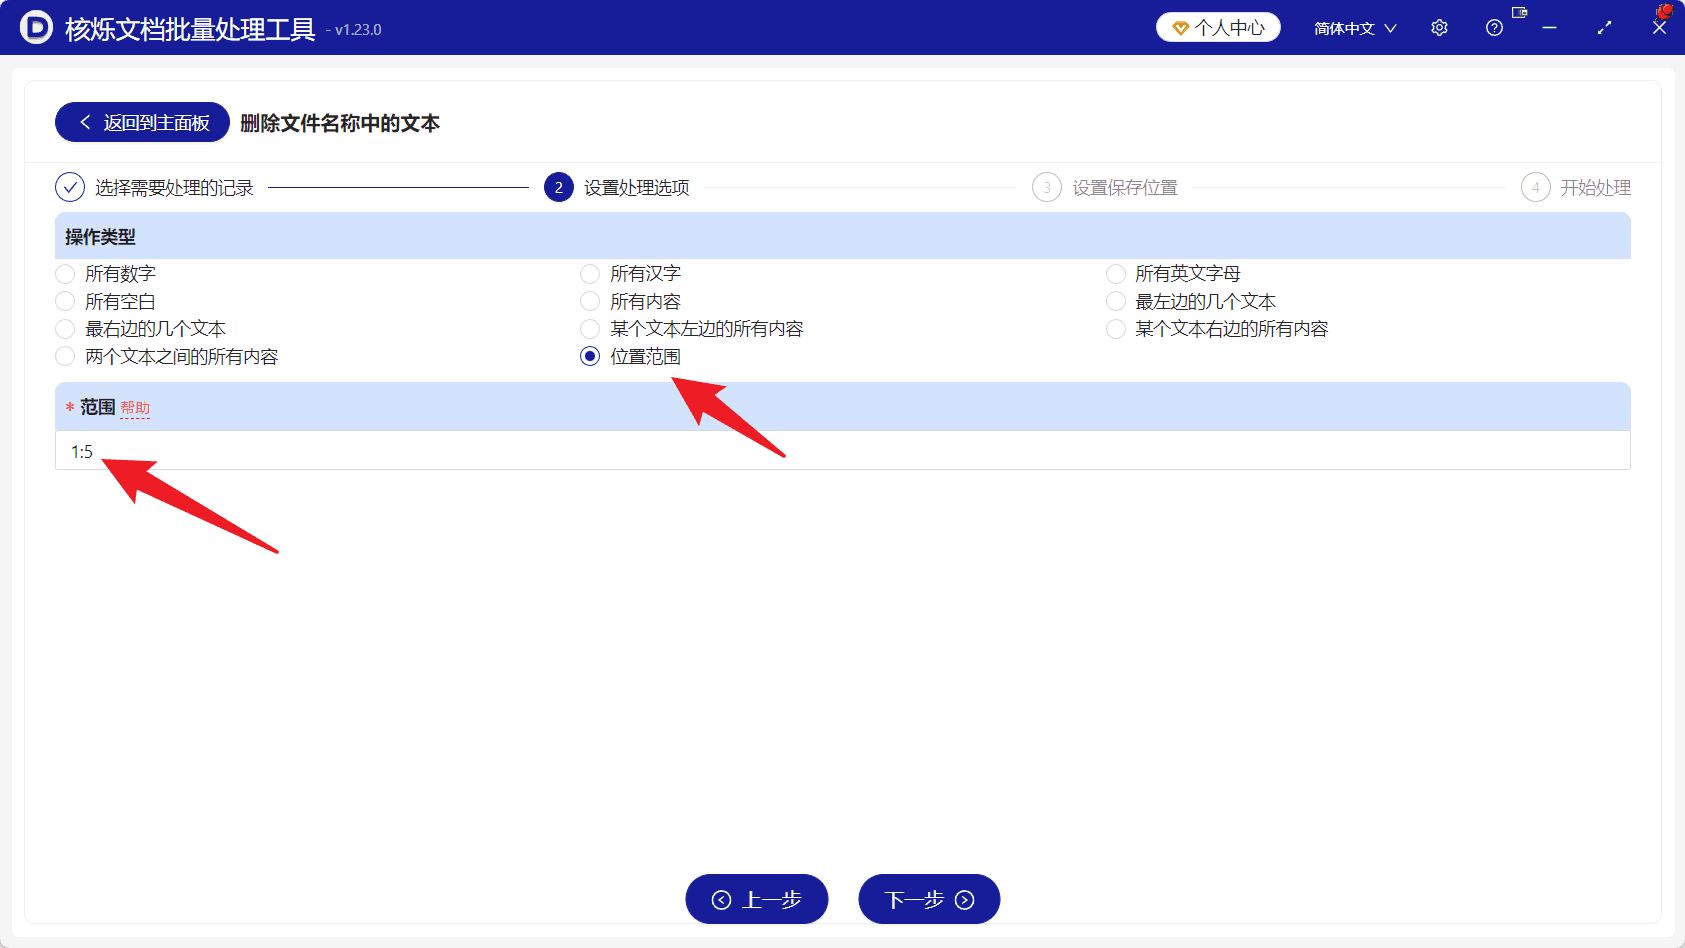Click the 操作类型 section header
The width and height of the screenshot is (1685, 948).
click(842, 236)
